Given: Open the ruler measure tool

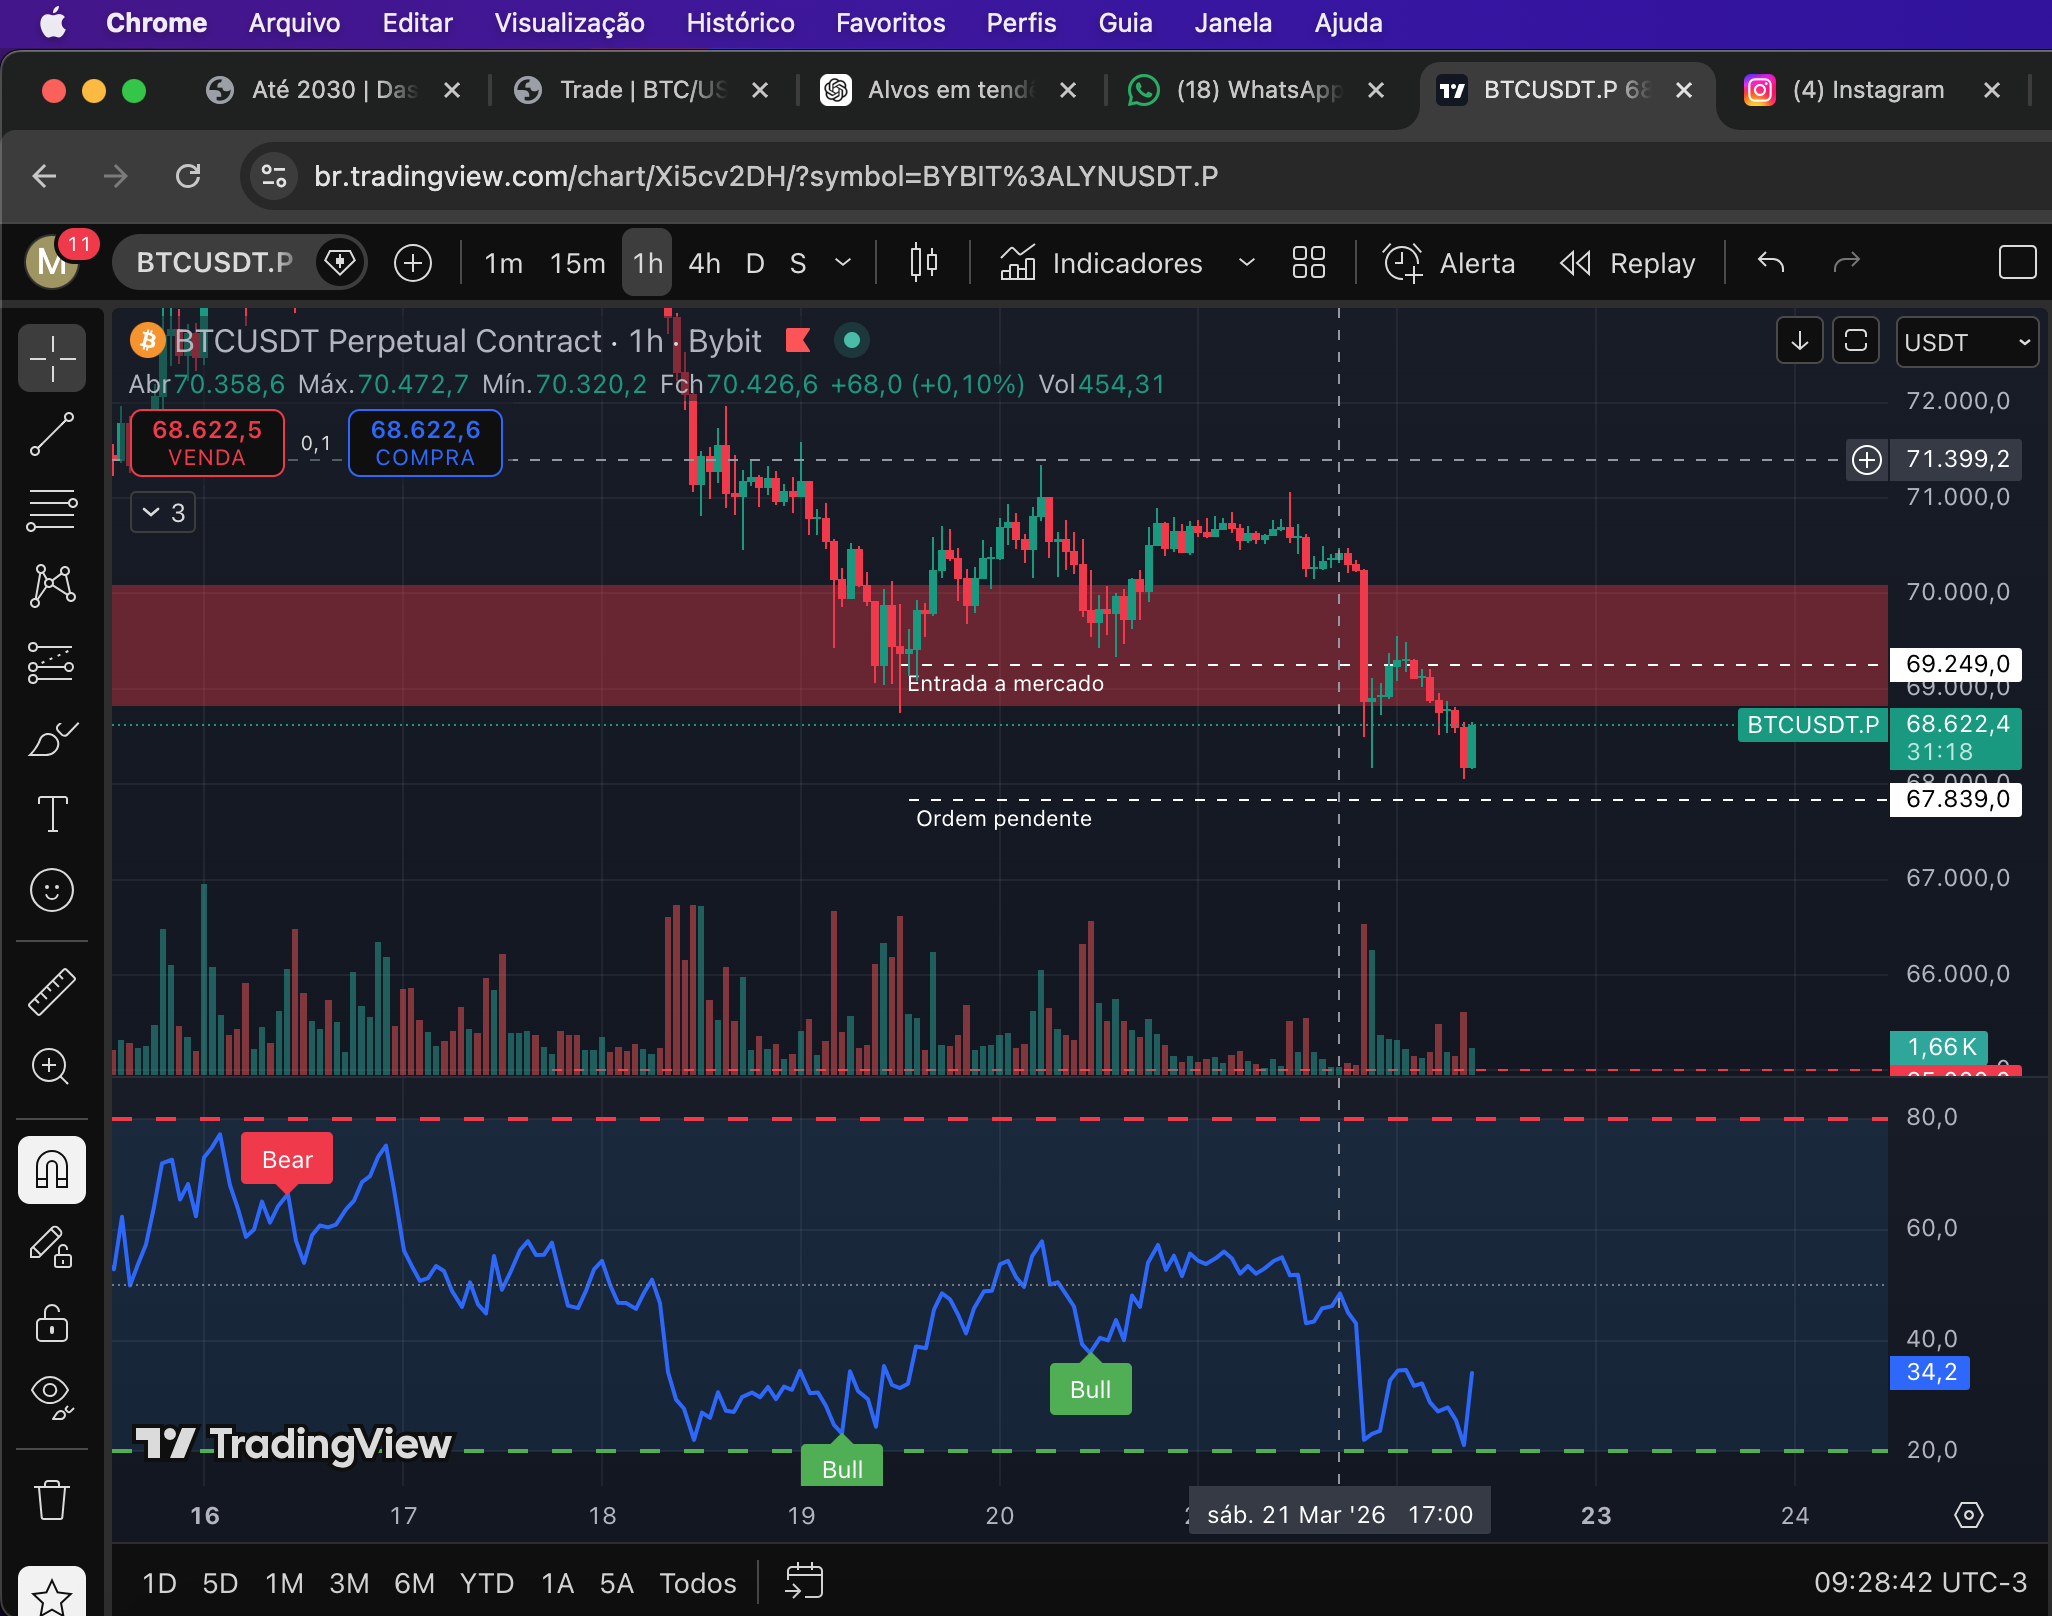Looking at the screenshot, I should click(52, 990).
